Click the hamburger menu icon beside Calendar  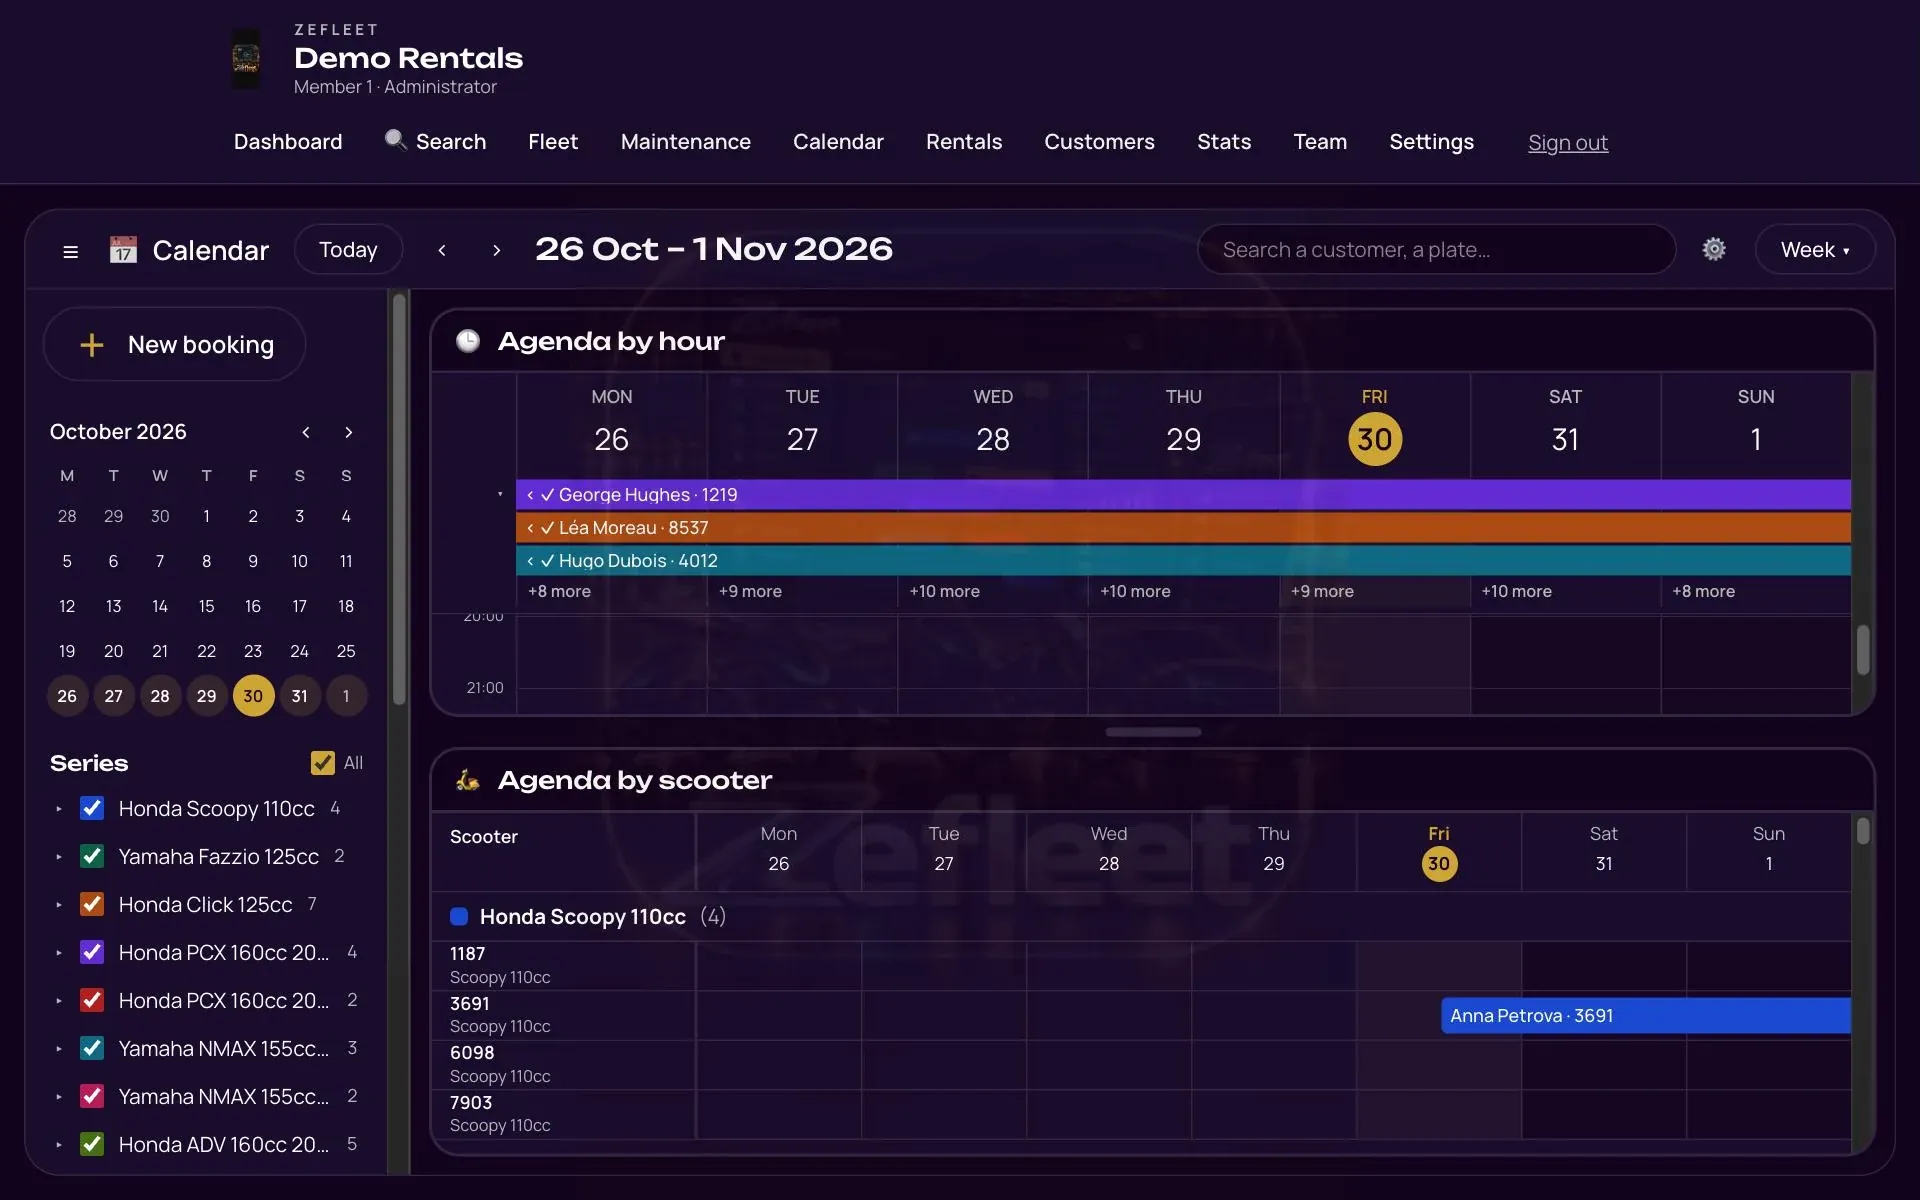point(70,251)
